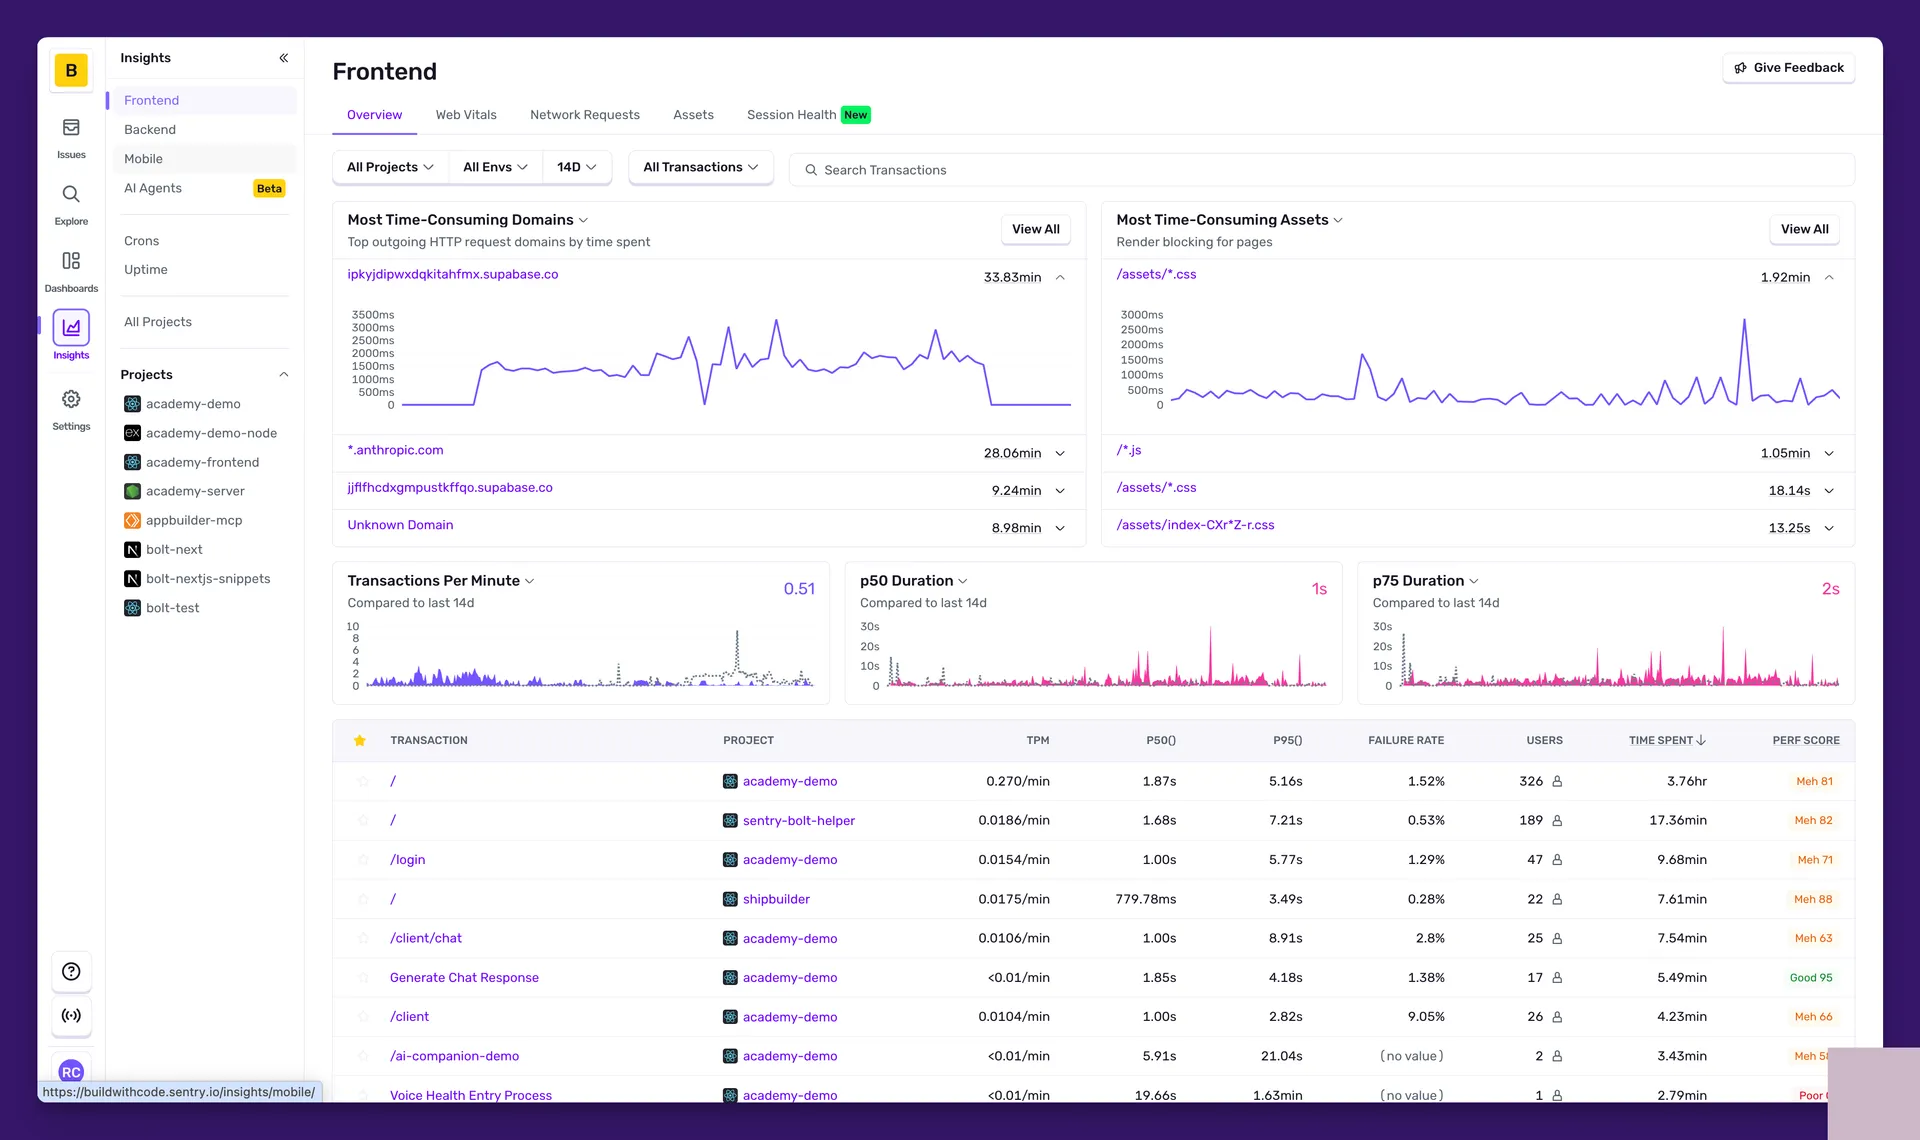
Task: Click the help question-mark icon
Action: [x=71, y=971]
